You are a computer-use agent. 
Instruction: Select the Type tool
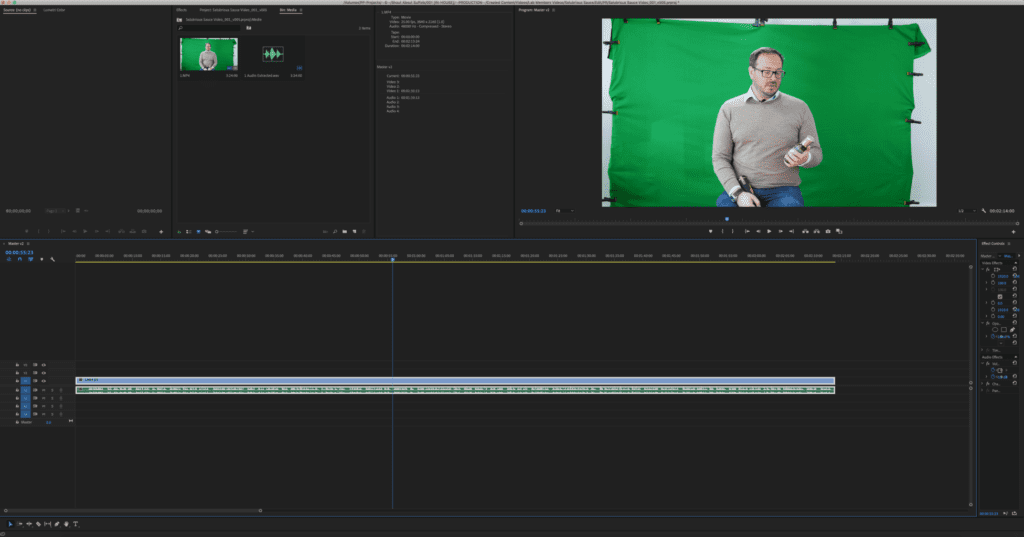(x=75, y=524)
